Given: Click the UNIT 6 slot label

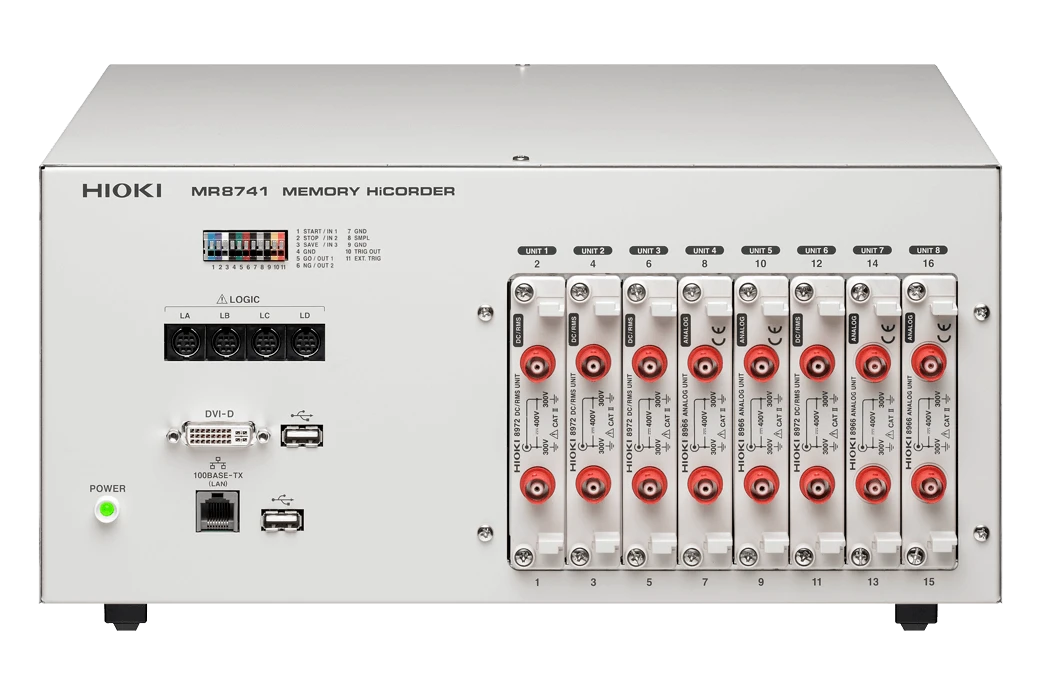Looking at the screenshot, I should pos(816,251).
